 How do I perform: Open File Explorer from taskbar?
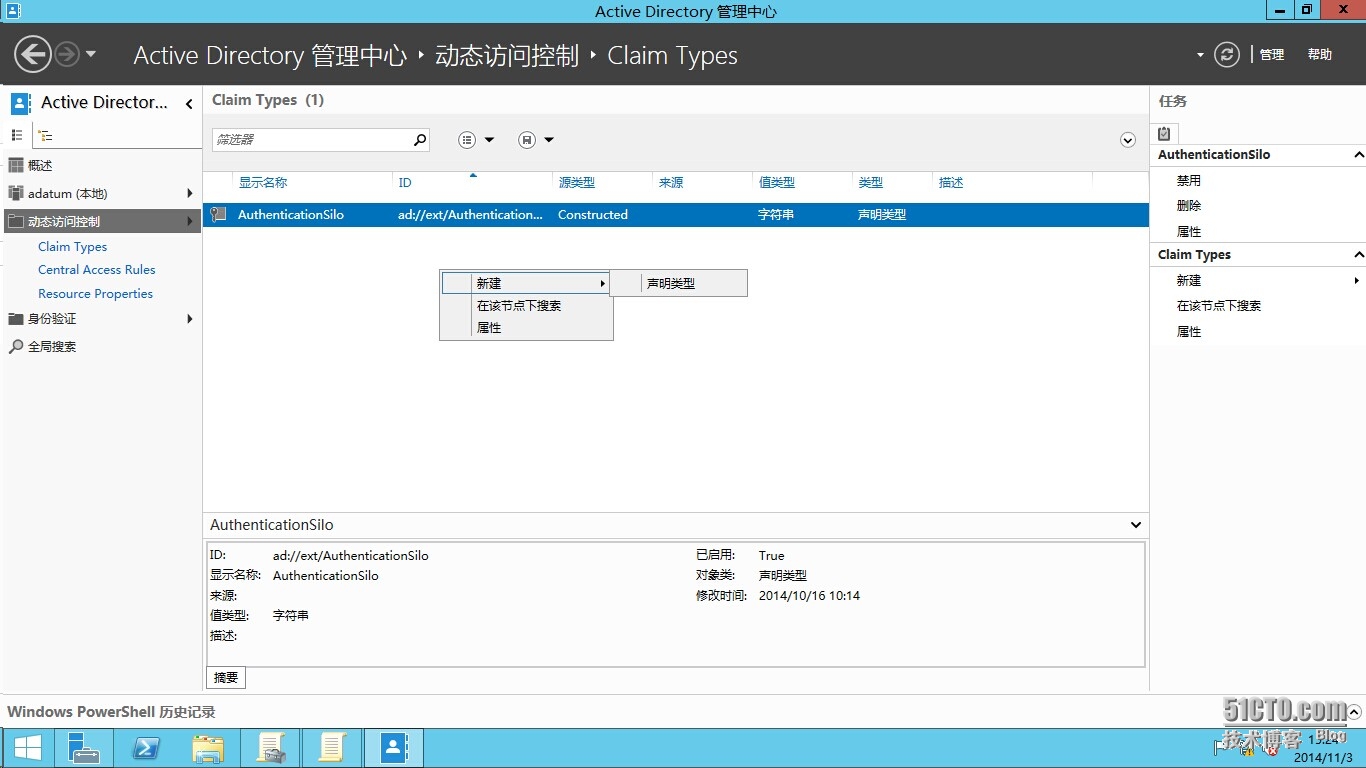point(208,748)
